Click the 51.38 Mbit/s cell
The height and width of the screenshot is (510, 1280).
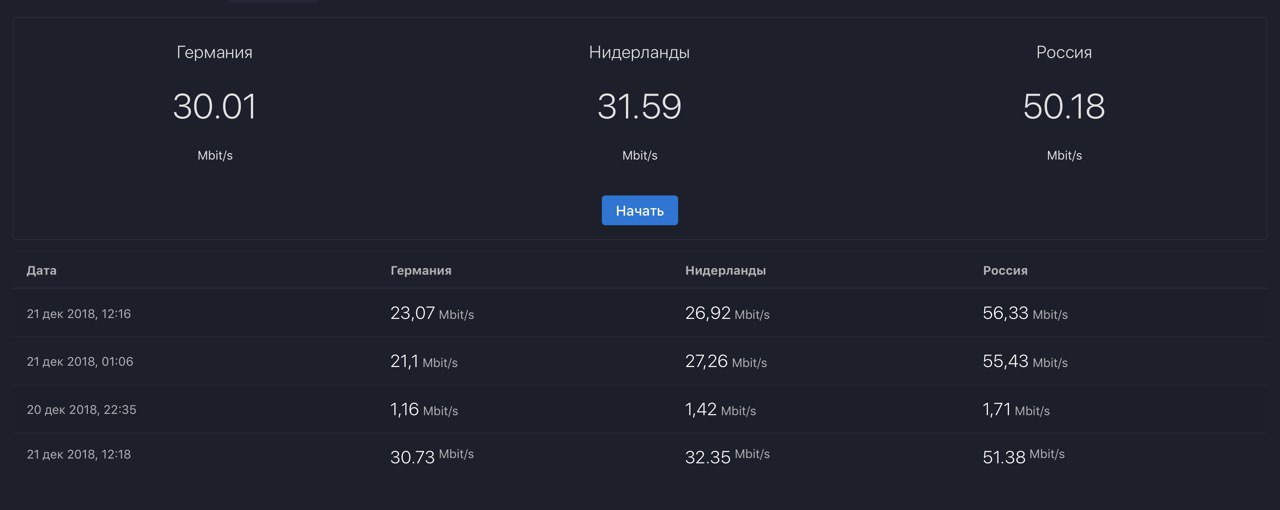[x=1024, y=456]
